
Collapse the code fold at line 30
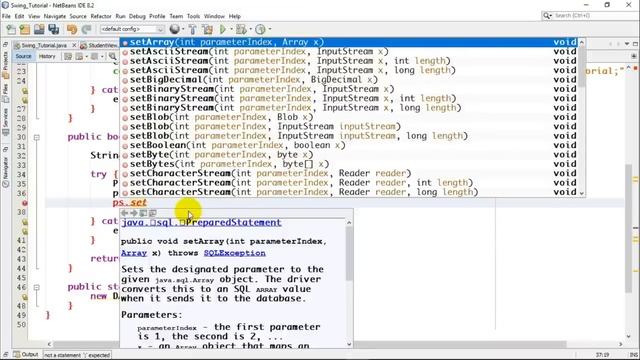36,138
